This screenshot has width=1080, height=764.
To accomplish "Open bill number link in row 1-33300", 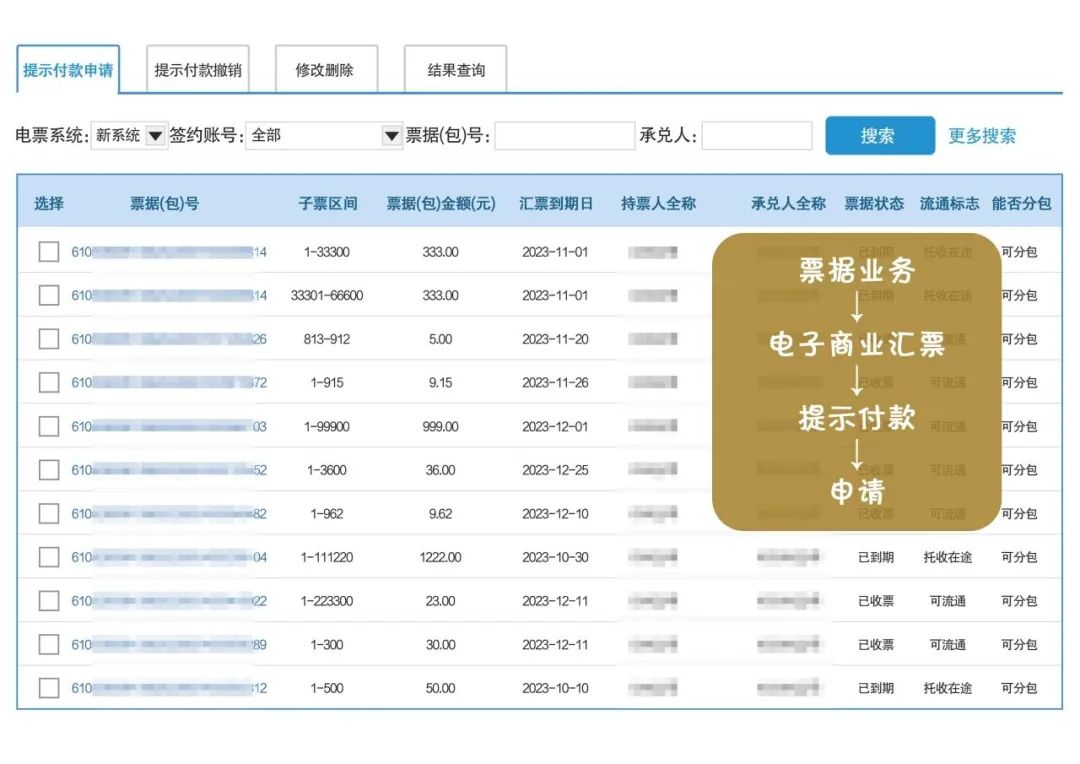I will click(169, 252).
